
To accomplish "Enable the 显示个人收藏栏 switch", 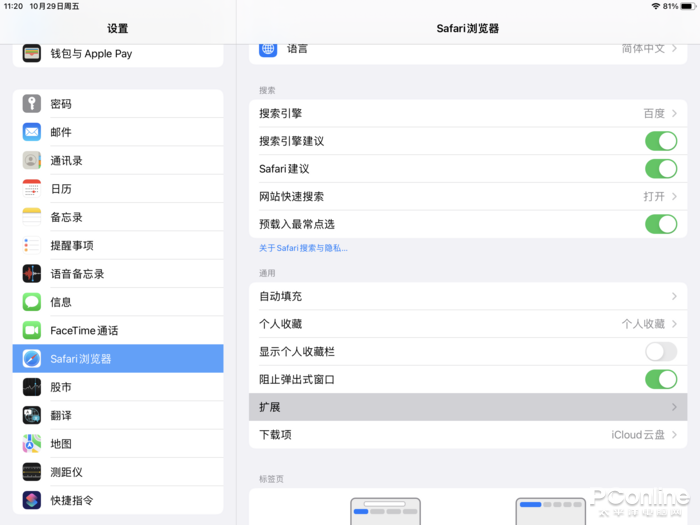I will click(660, 351).
